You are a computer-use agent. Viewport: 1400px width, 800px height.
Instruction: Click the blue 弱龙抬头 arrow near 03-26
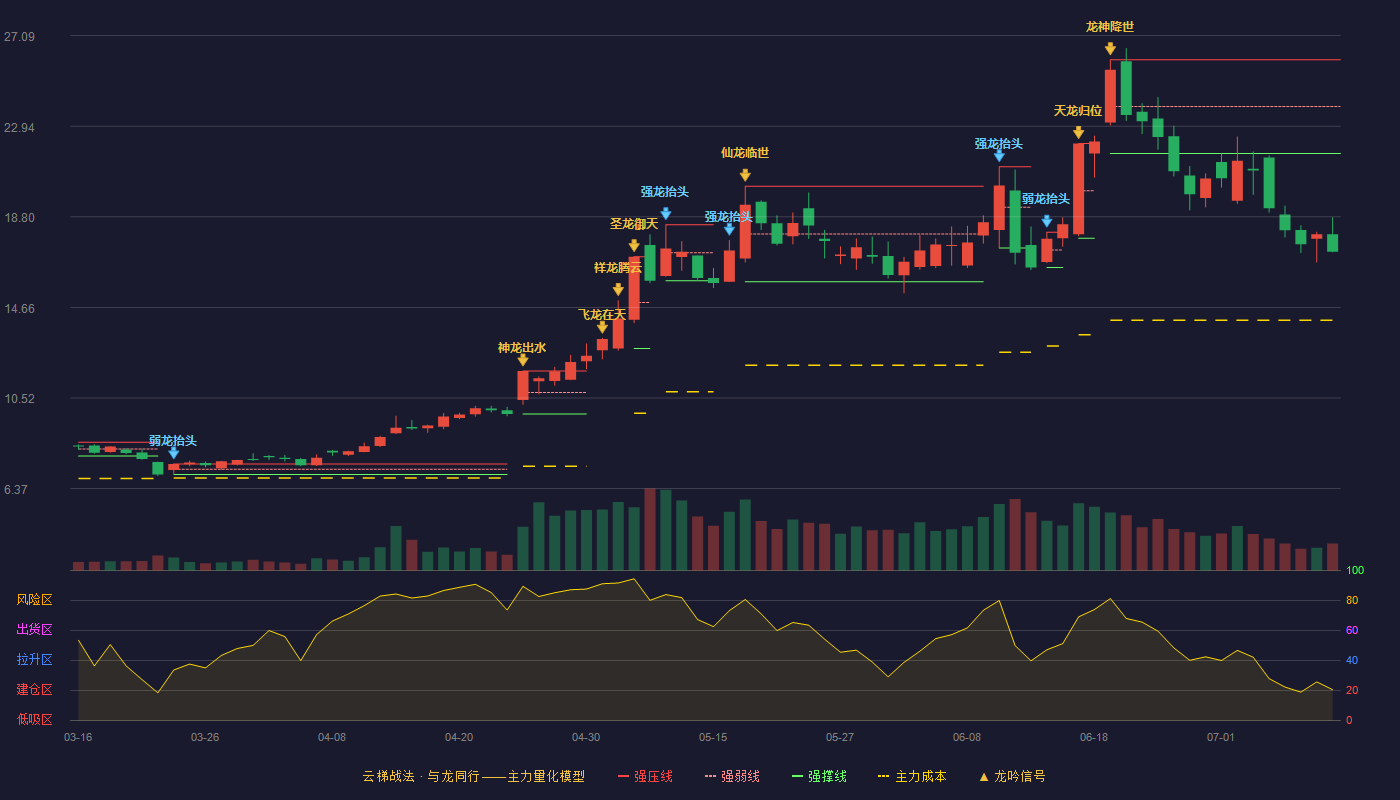pos(174,453)
